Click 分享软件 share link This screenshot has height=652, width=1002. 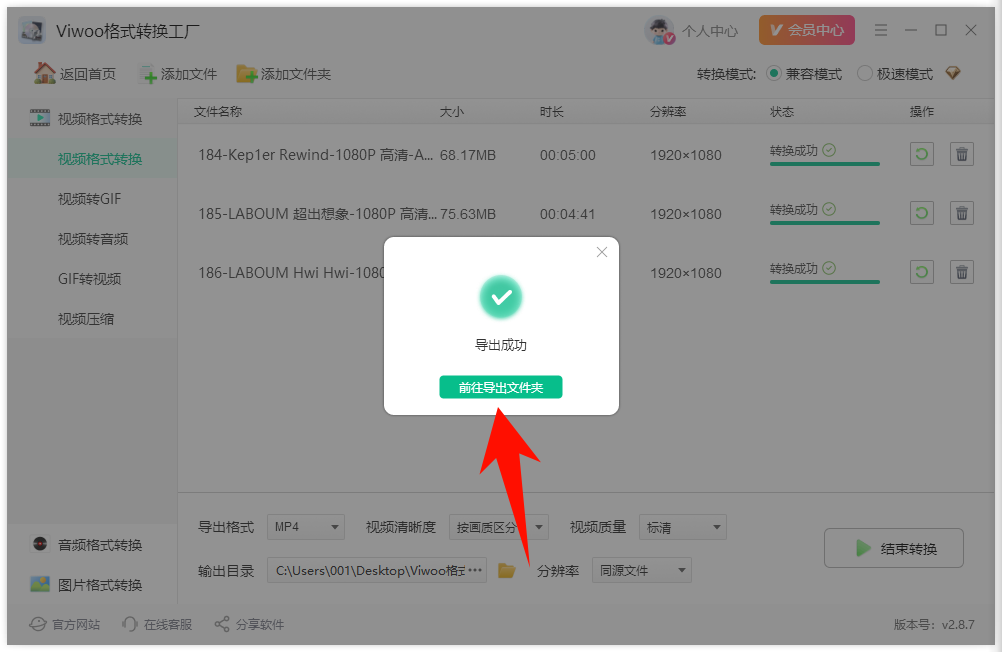click(x=249, y=624)
